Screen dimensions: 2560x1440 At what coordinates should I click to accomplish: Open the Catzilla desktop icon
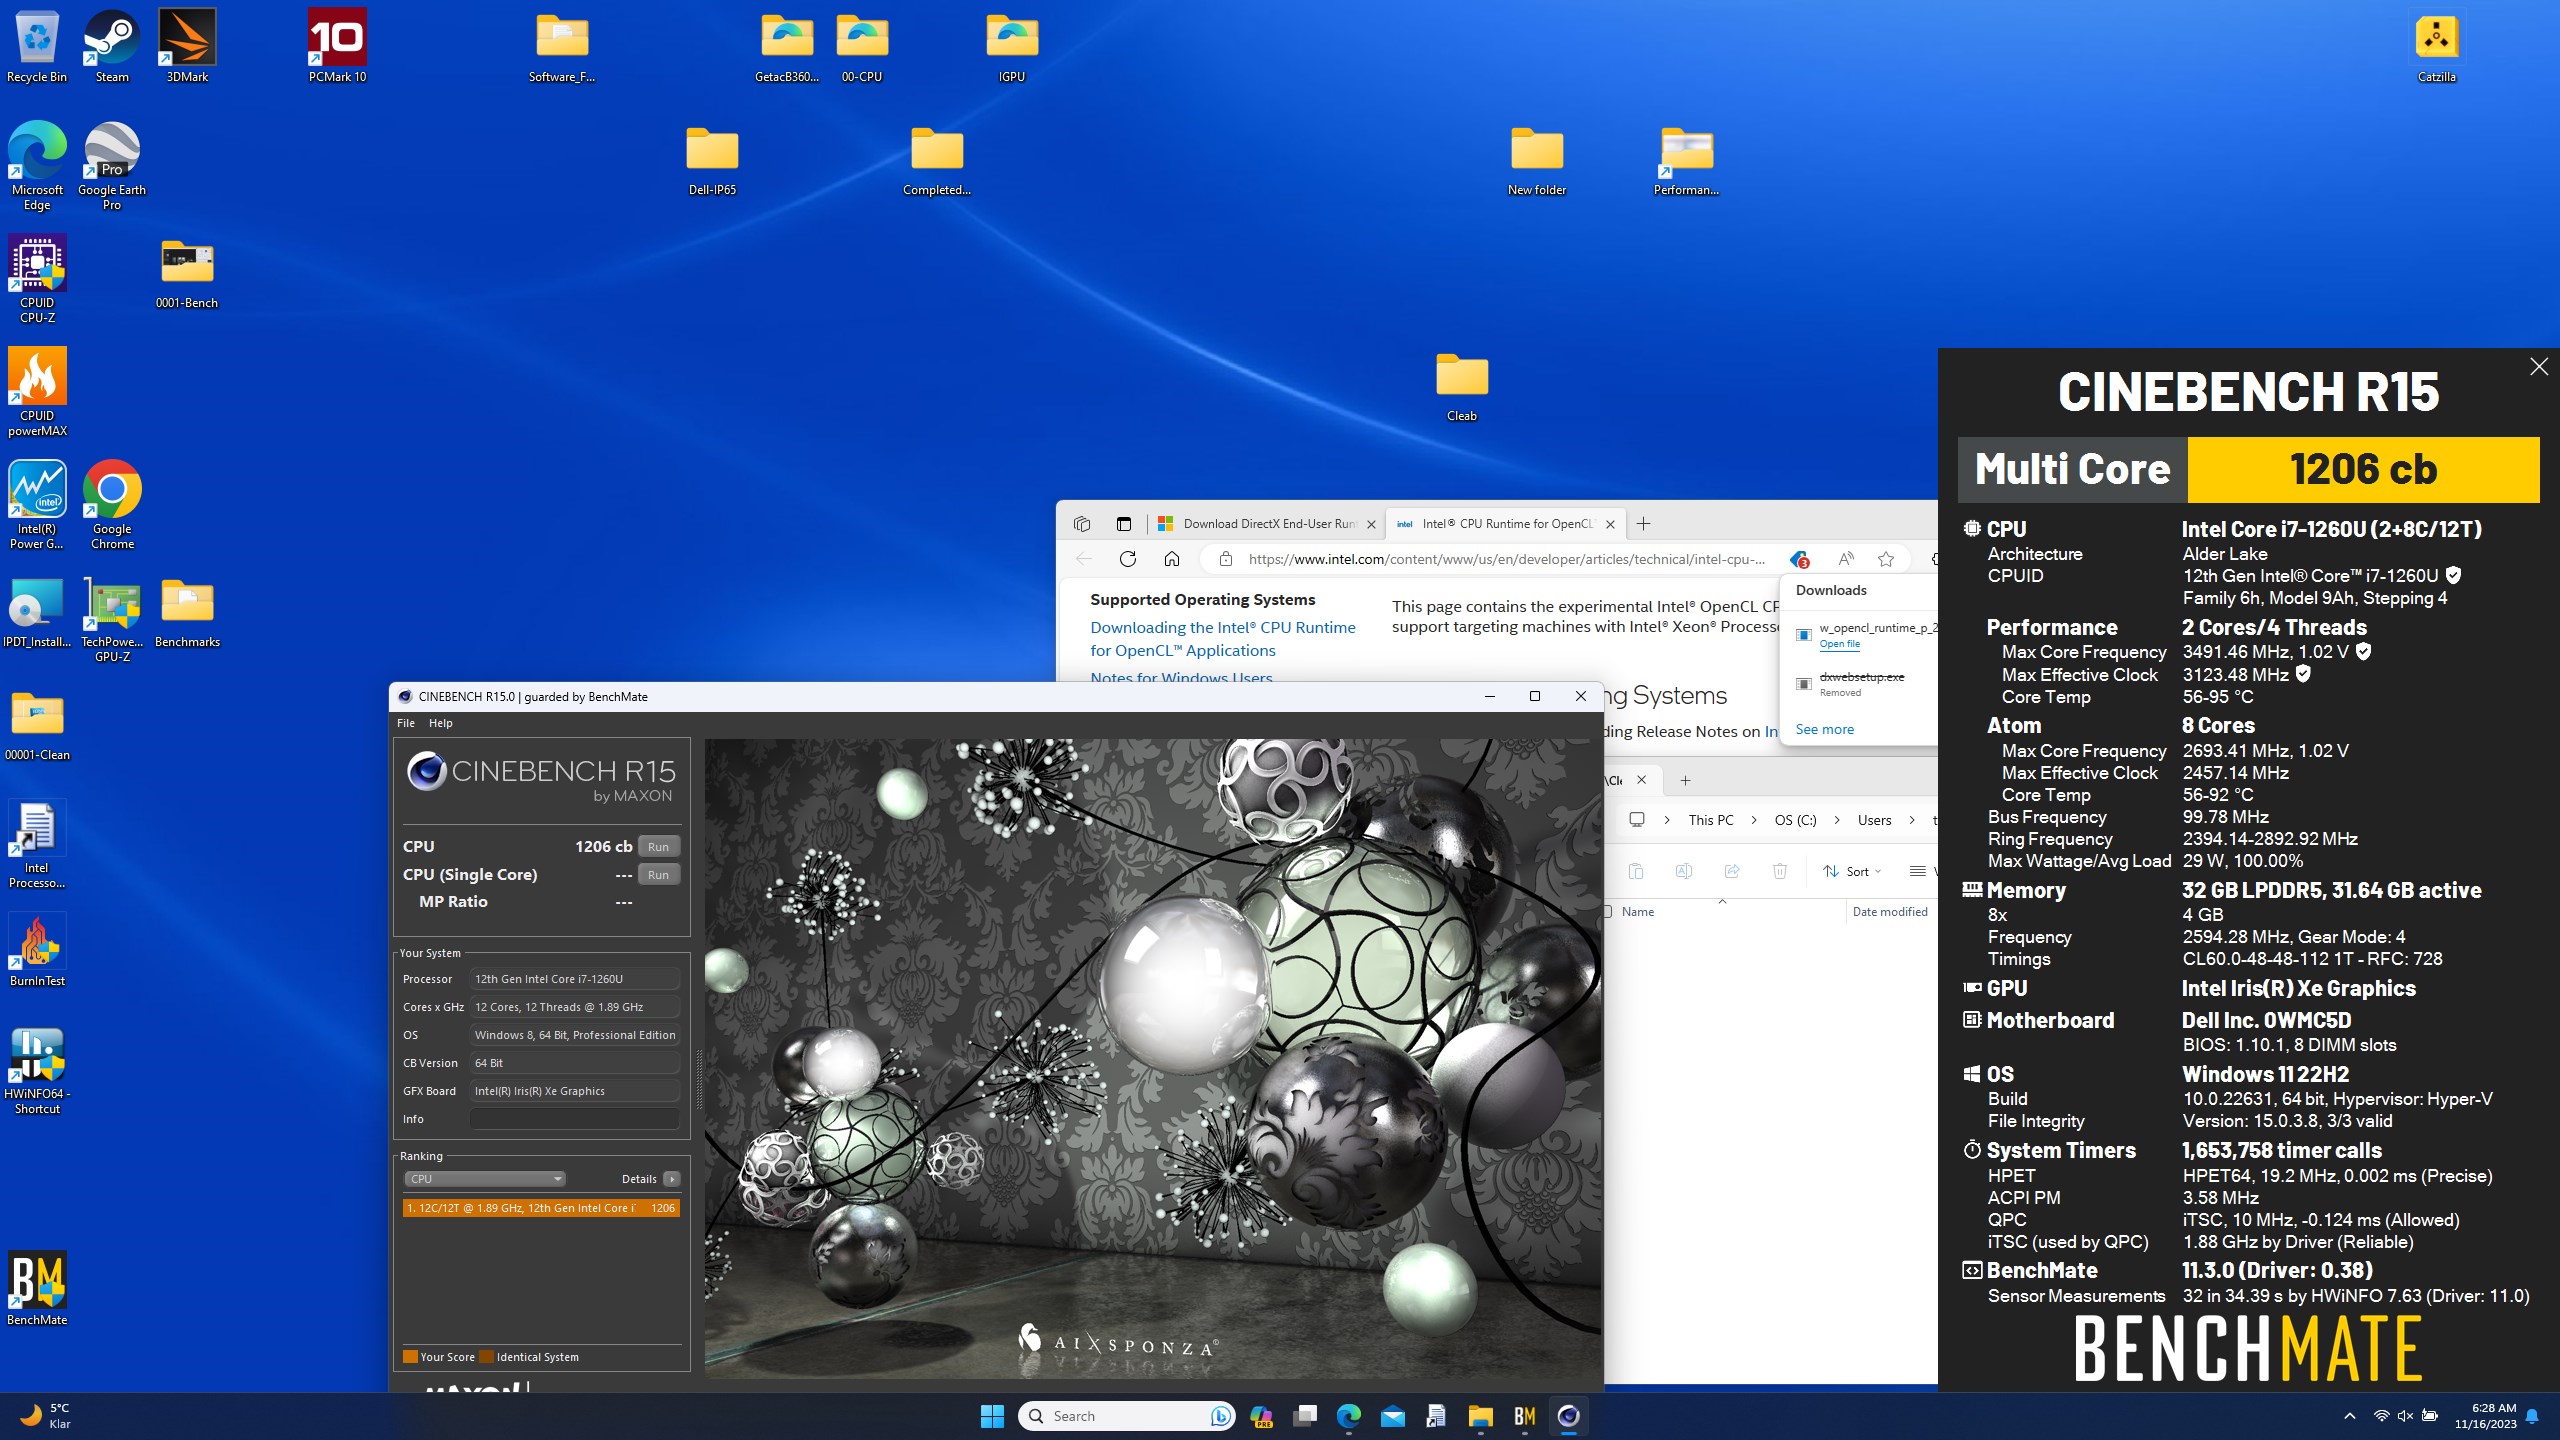(x=2436, y=46)
